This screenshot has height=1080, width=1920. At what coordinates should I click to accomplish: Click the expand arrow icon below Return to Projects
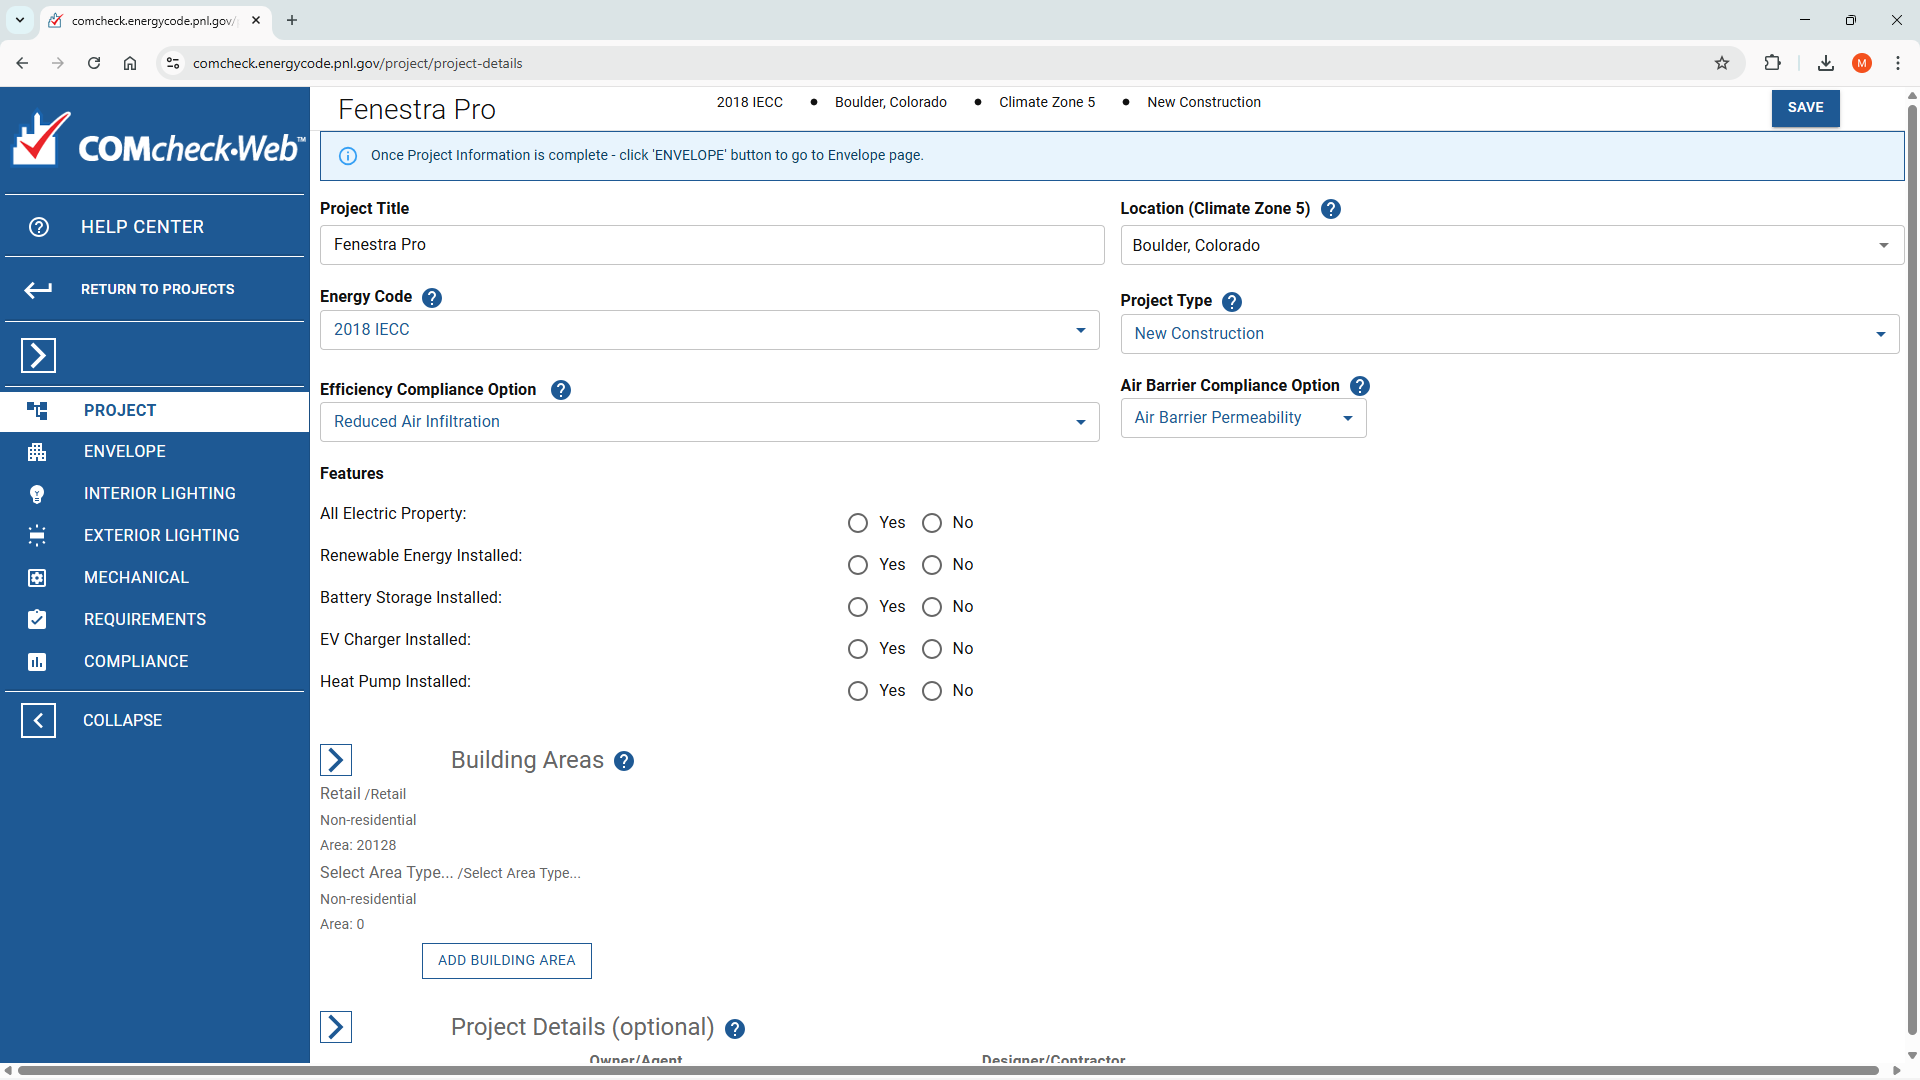pos(38,355)
